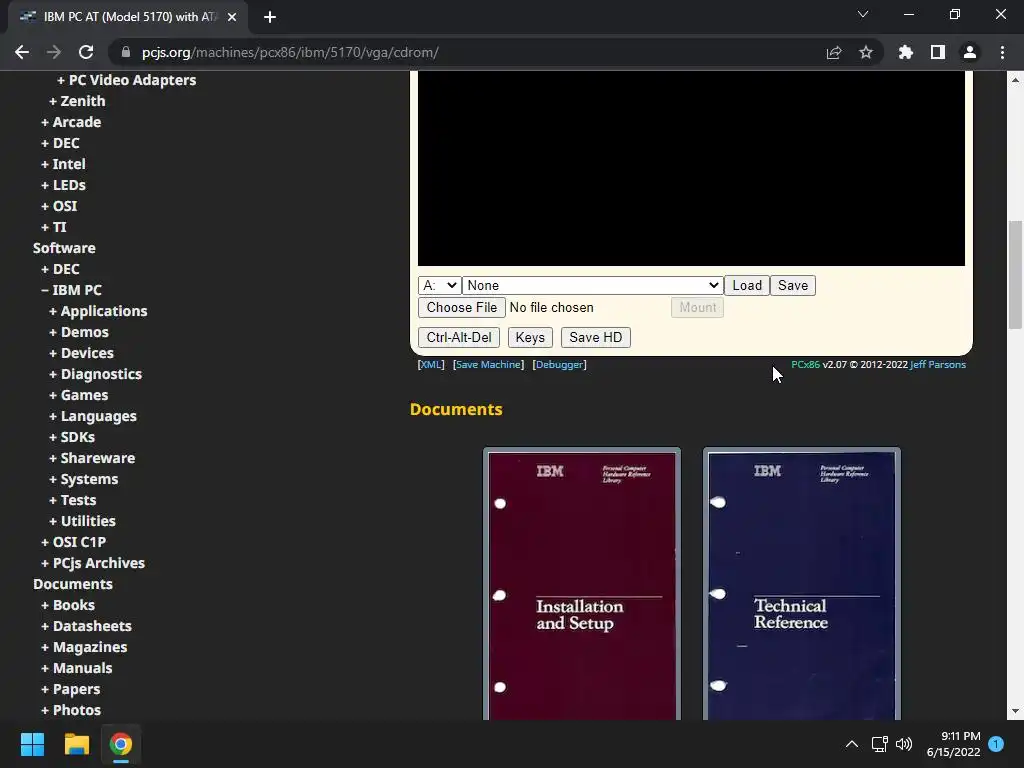This screenshot has width=1024, height=768.
Task: Open the volume speaker tray icon
Action: click(904, 744)
